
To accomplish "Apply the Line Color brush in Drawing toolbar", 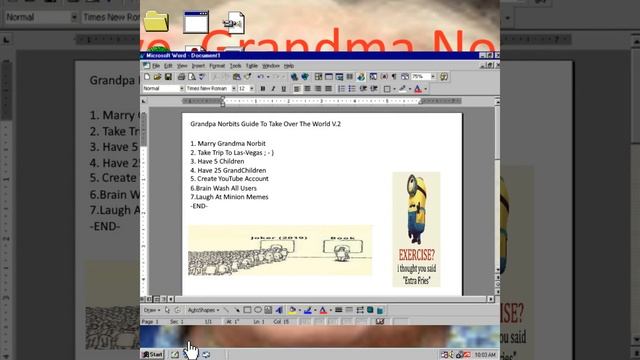I will [x=308, y=310].
